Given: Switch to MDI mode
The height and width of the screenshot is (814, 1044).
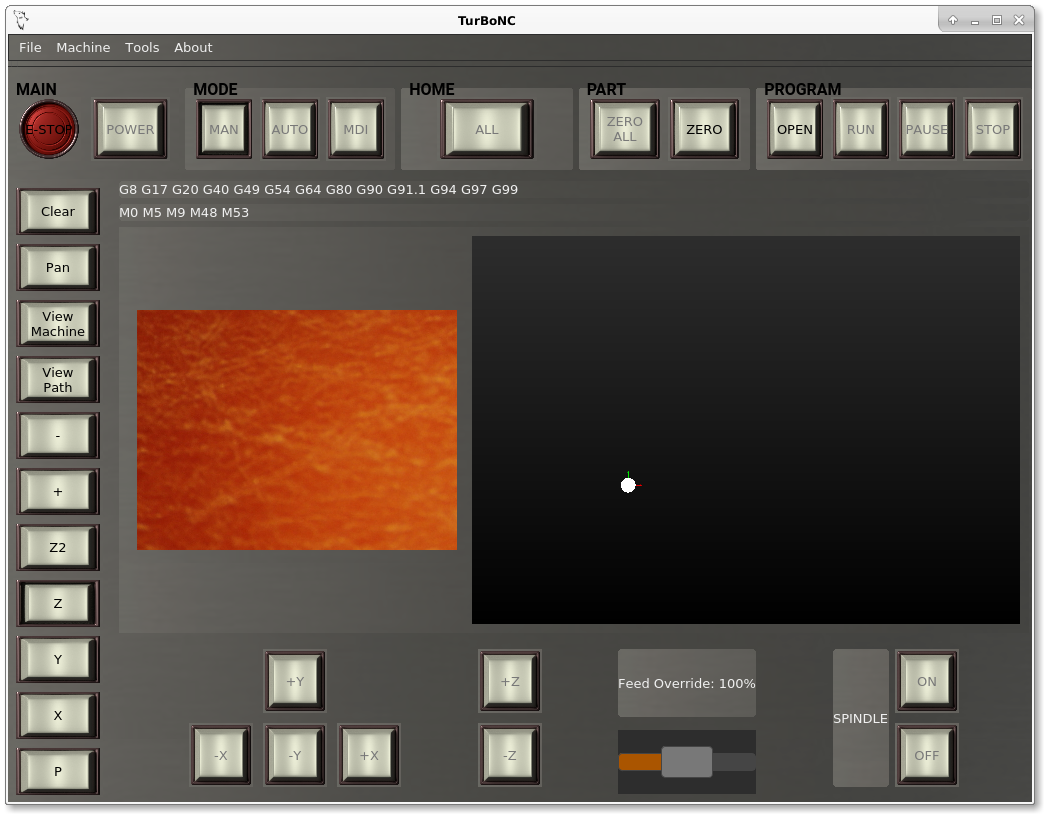Looking at the screenshot, I should coord(356,129).
